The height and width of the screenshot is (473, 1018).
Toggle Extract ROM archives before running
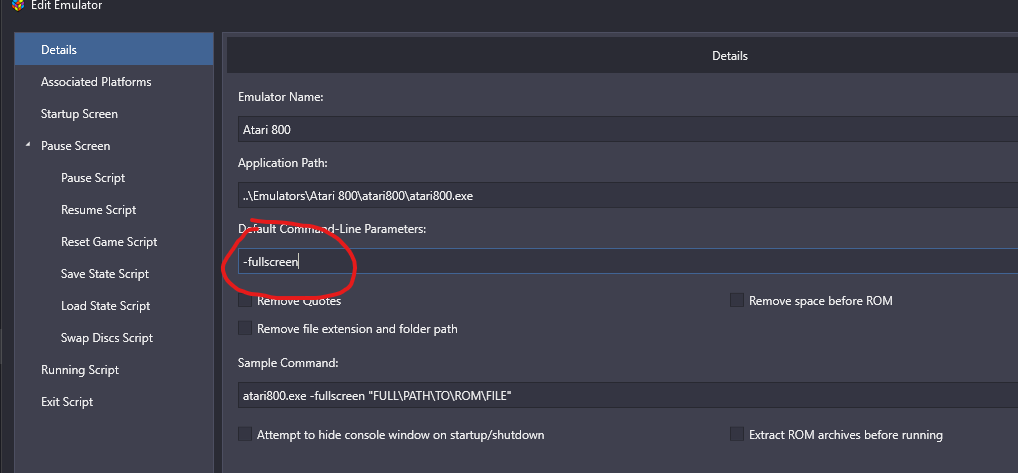[737, 434]
